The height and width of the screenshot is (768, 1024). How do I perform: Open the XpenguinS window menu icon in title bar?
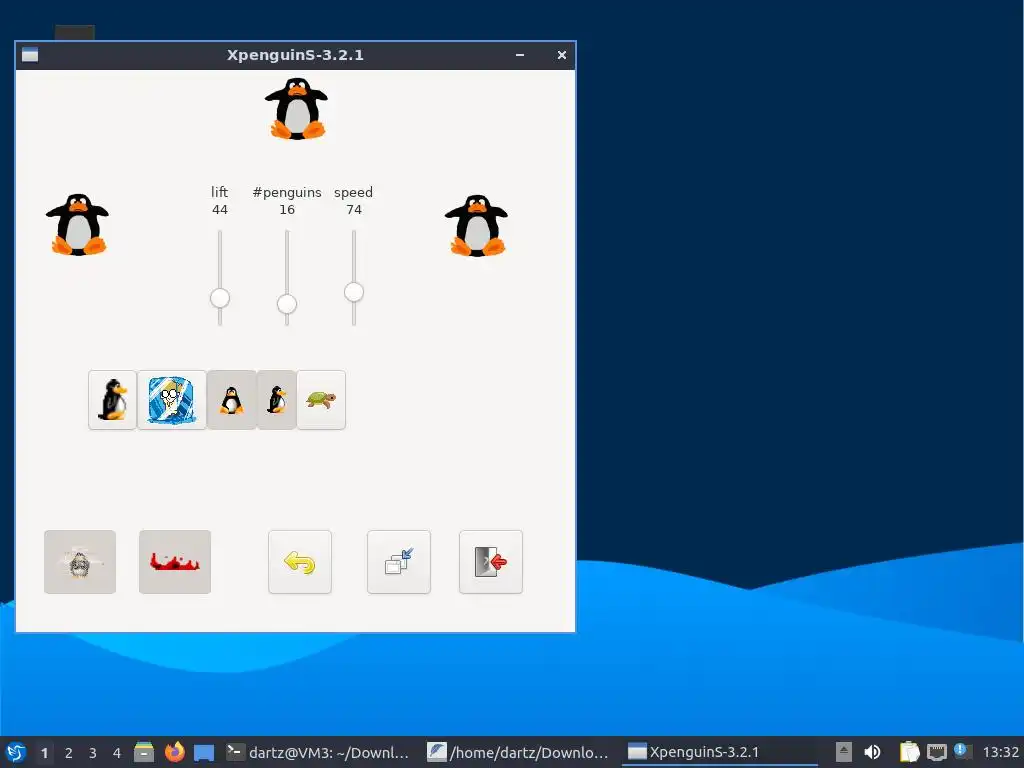point(30,55)
